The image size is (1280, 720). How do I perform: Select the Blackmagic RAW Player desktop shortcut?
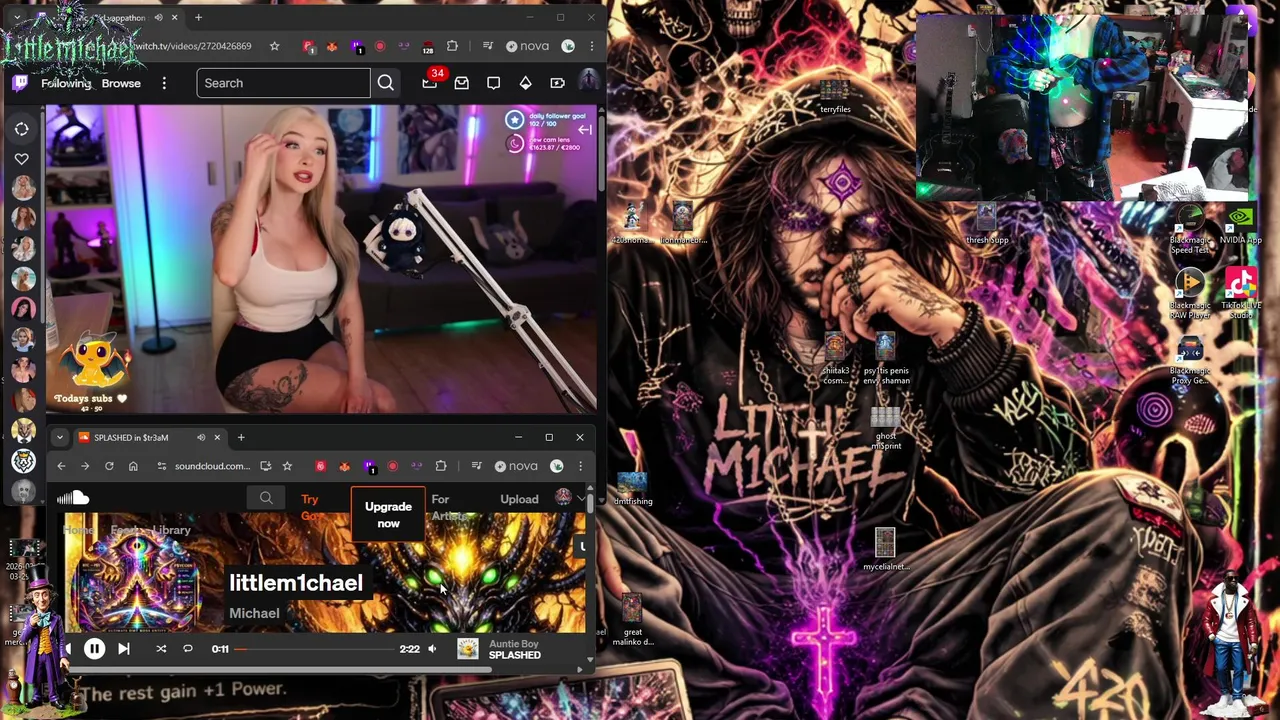1189,294
